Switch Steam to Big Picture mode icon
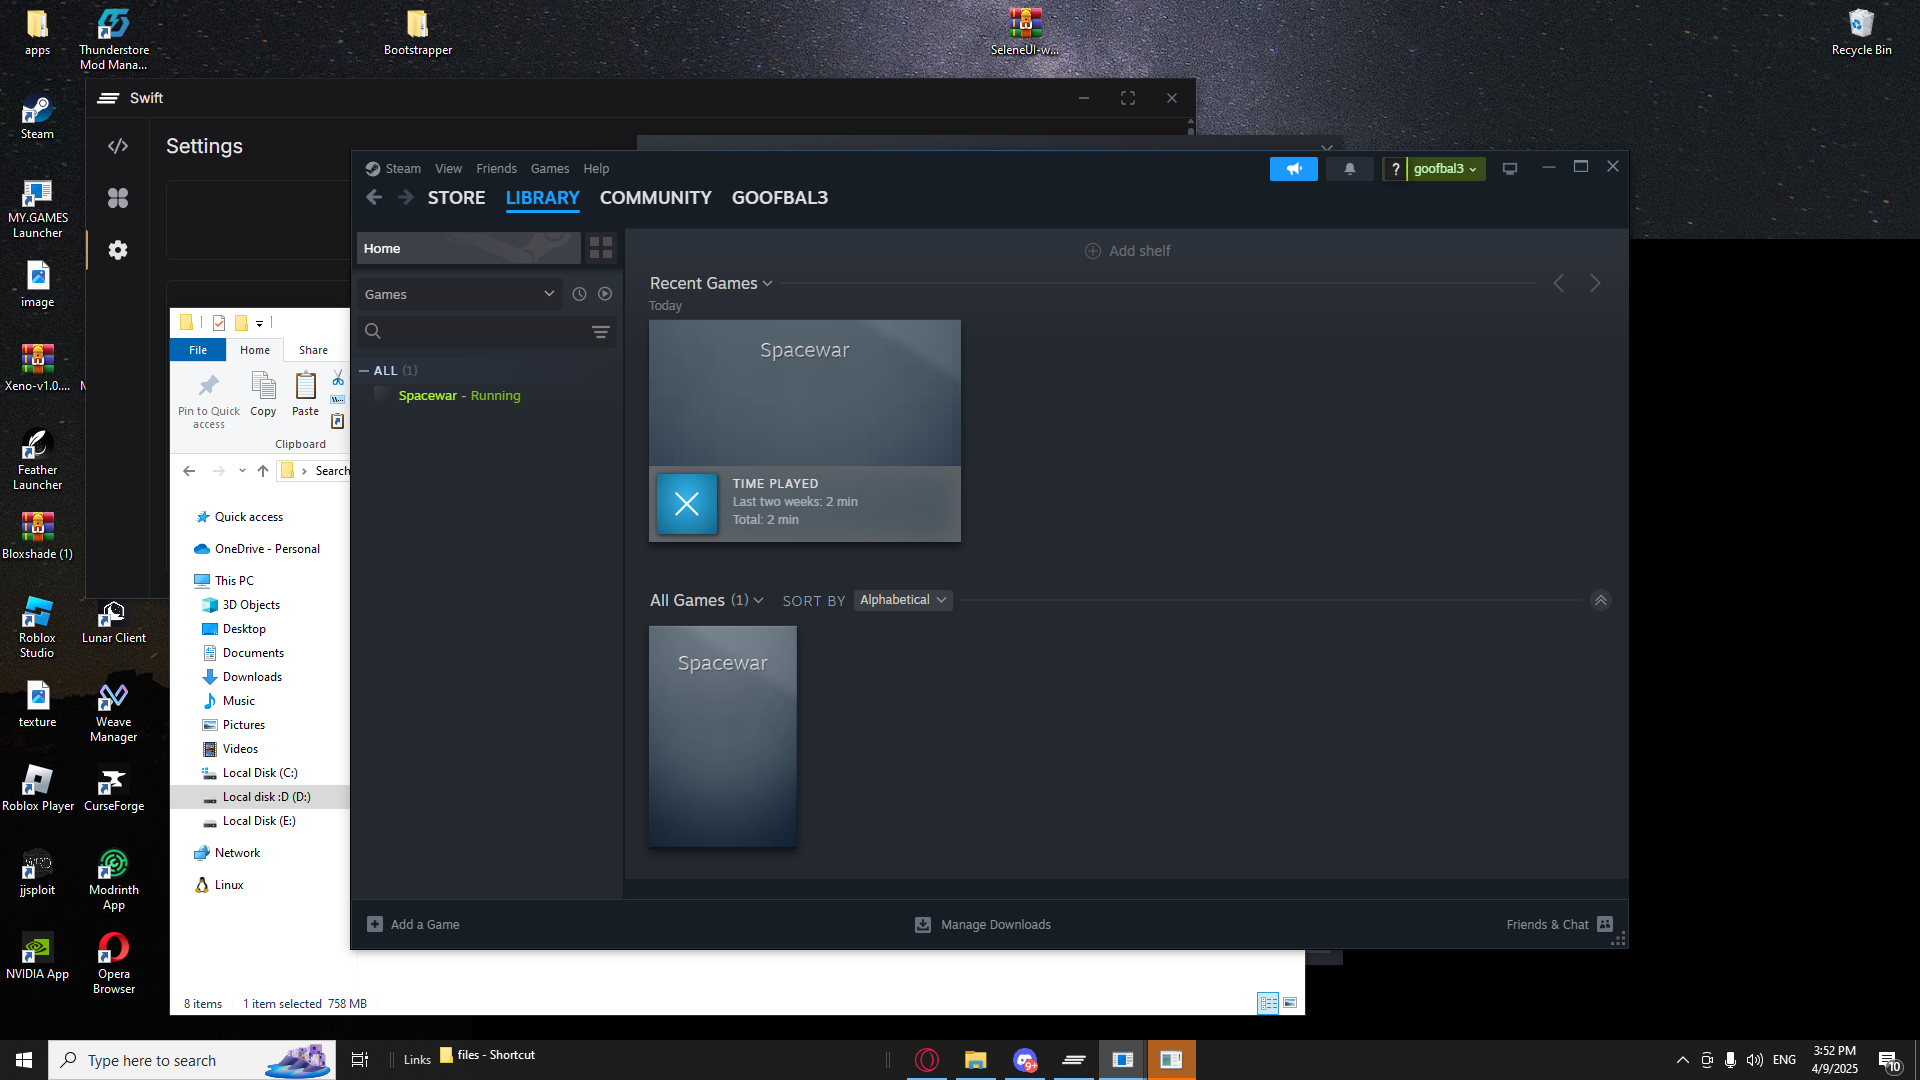 click(x=1510, y=169)
